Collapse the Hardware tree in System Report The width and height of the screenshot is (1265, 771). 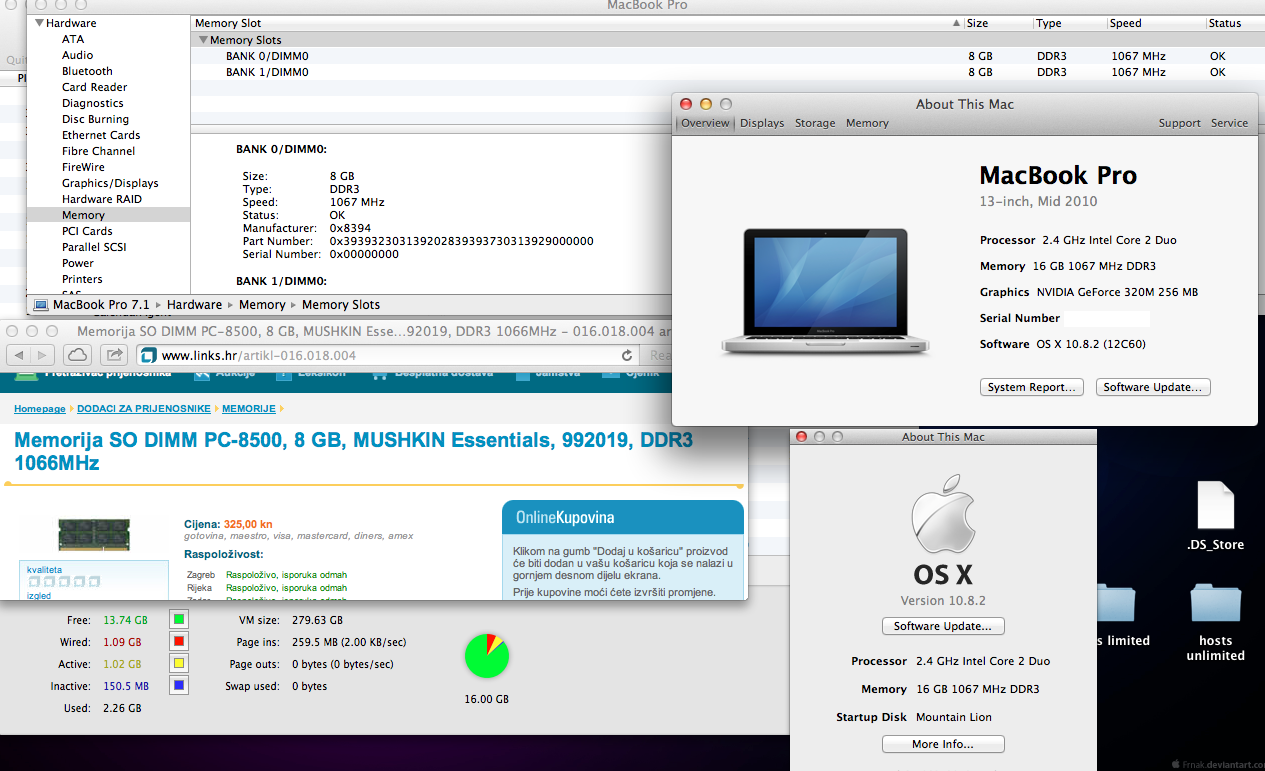click(x=39, y=23)
